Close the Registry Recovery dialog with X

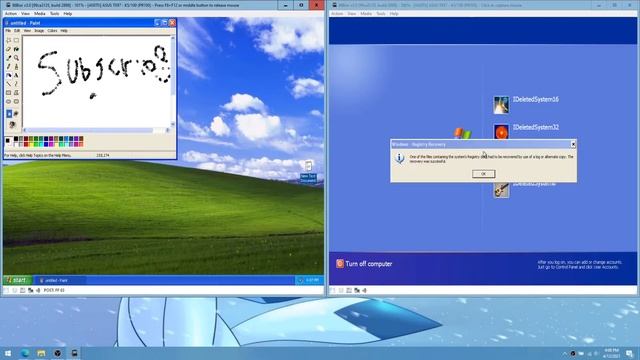pyautogui.click(x=573, y=144)
